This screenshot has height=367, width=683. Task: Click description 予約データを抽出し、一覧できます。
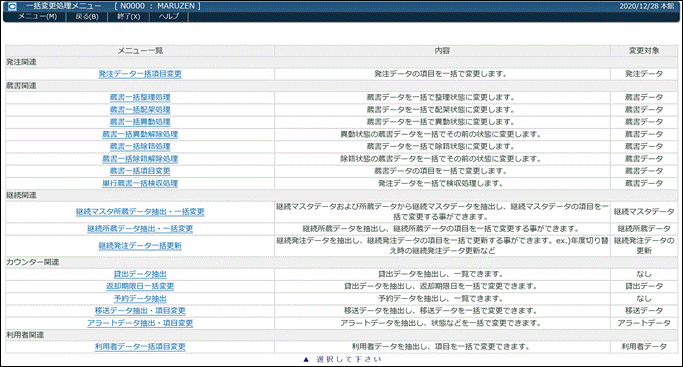(442, 299)
